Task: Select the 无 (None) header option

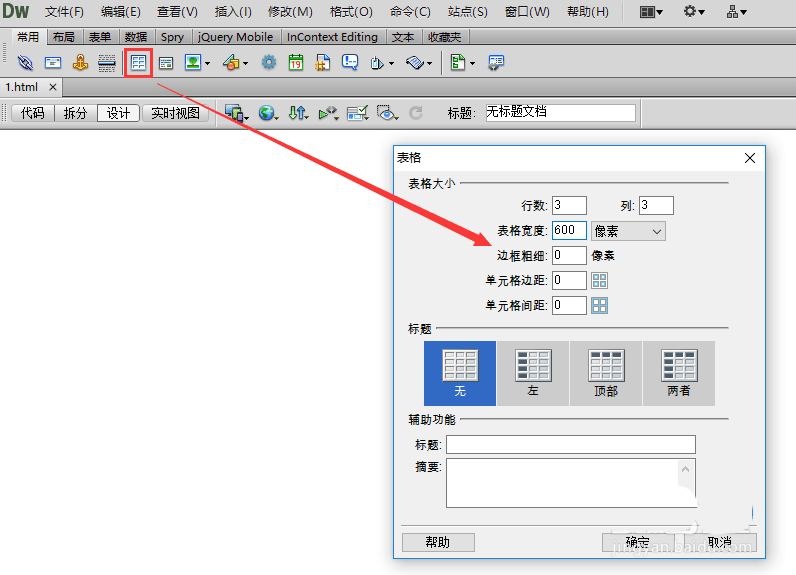Action: pos(460,373)
